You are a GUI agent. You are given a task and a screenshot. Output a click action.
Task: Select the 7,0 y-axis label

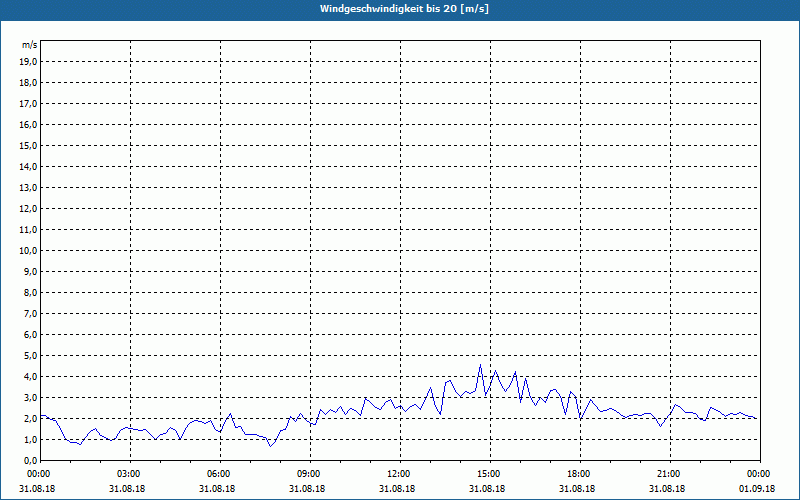tap(30, 314)
